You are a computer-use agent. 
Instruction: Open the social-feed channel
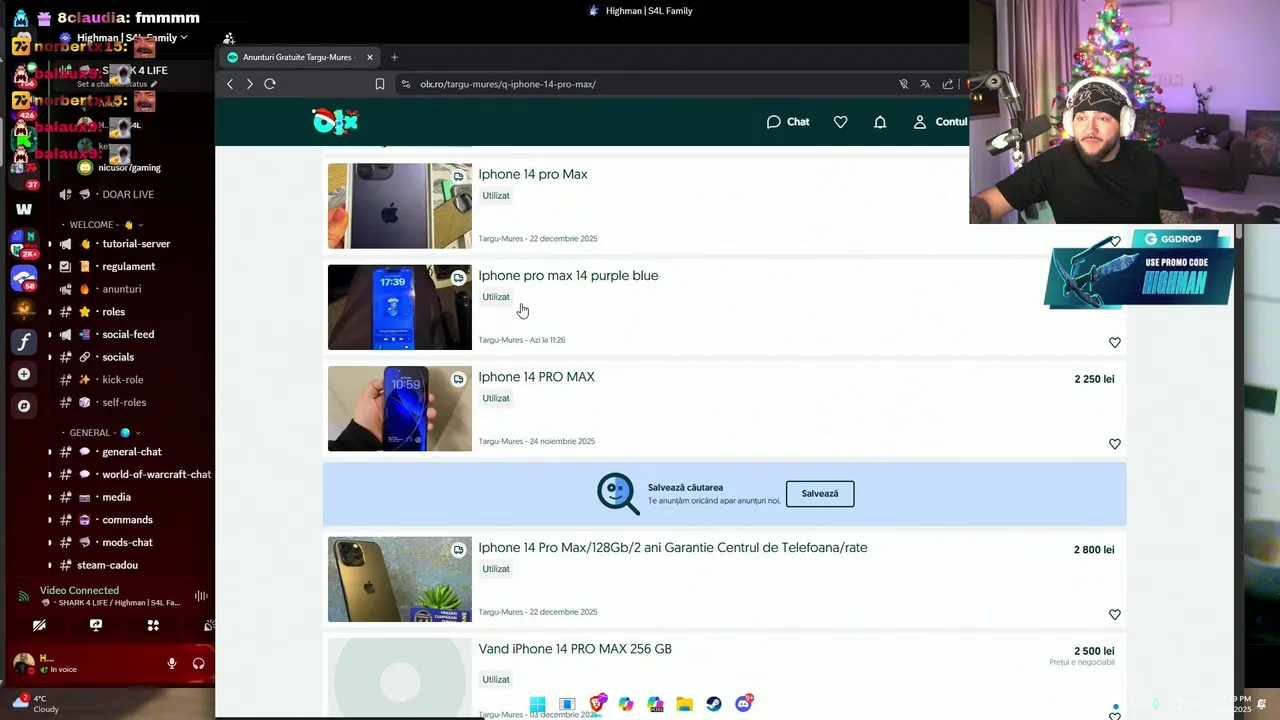tap(128, 335)
